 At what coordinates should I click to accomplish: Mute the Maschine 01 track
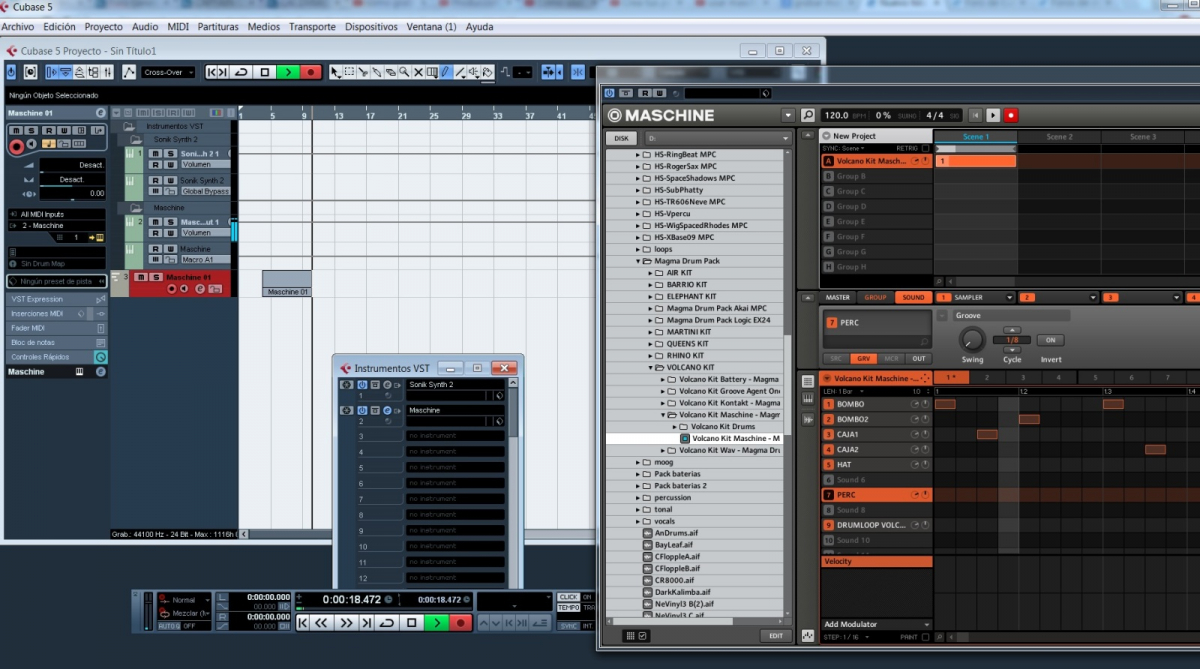140,277
